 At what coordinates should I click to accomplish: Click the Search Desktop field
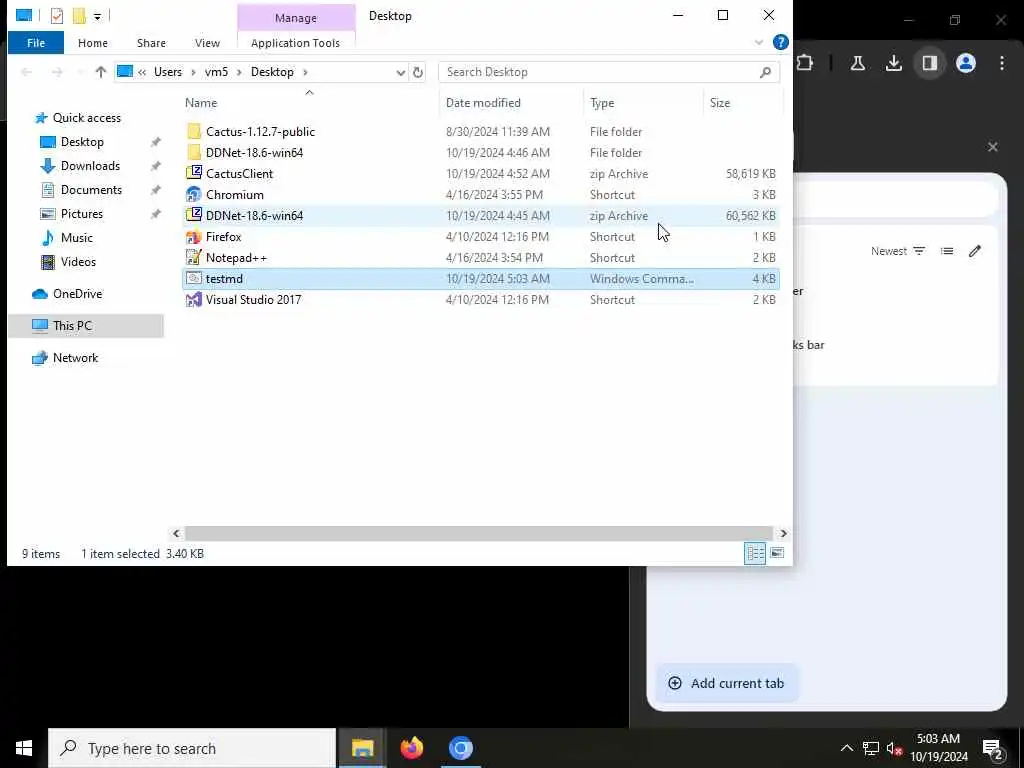(x=608, y=72)
